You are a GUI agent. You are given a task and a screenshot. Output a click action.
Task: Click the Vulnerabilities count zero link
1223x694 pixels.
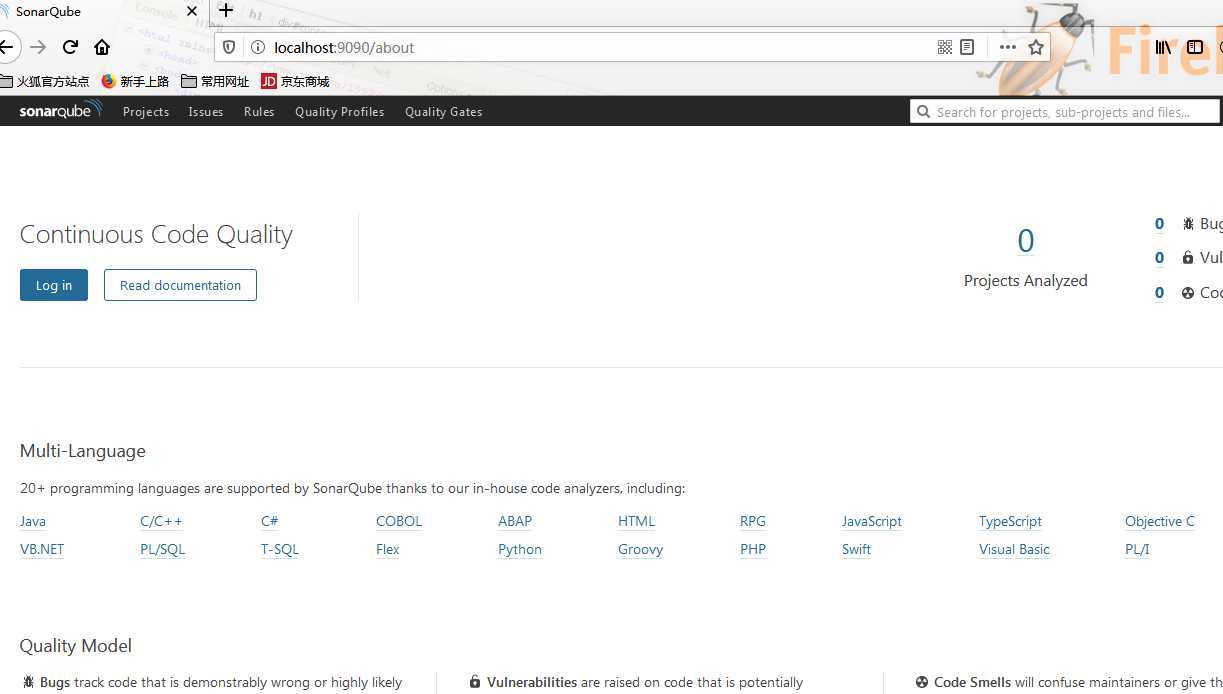coord(1159,258)
